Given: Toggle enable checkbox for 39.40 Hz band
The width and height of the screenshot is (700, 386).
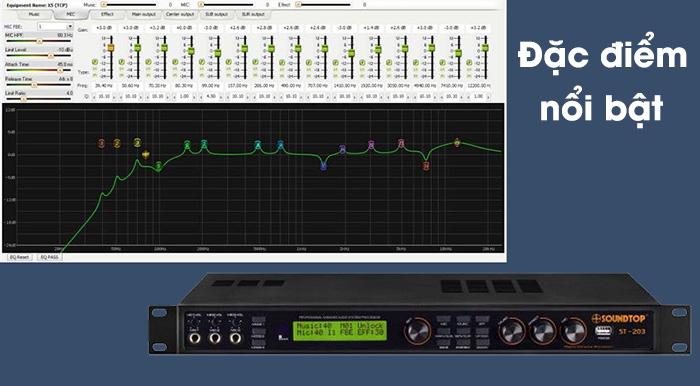Looking at the screenshot, I should [x=95, y=62].
